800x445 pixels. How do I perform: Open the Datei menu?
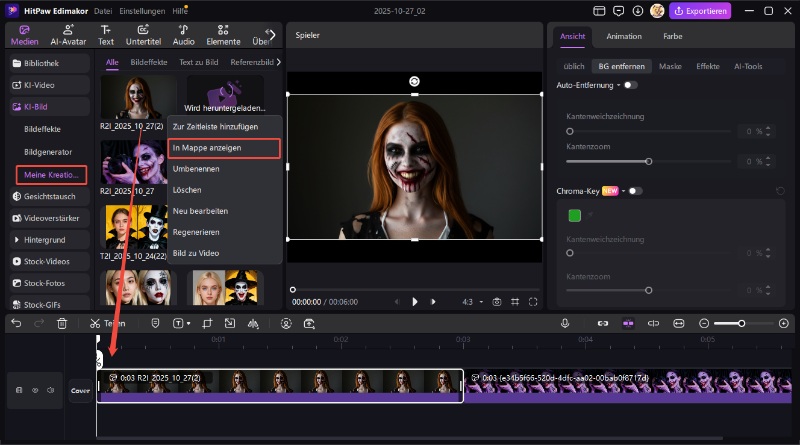pos(103,11)
